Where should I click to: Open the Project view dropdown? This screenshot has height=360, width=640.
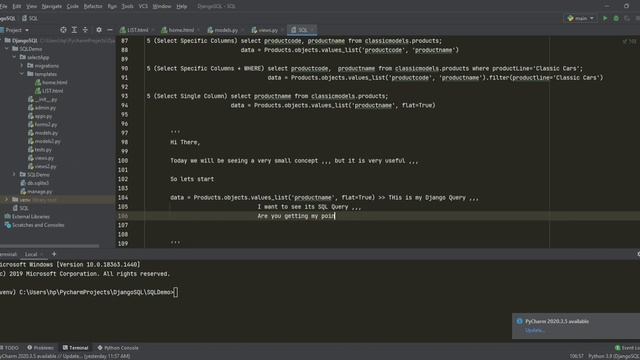(x=16, y=30)
